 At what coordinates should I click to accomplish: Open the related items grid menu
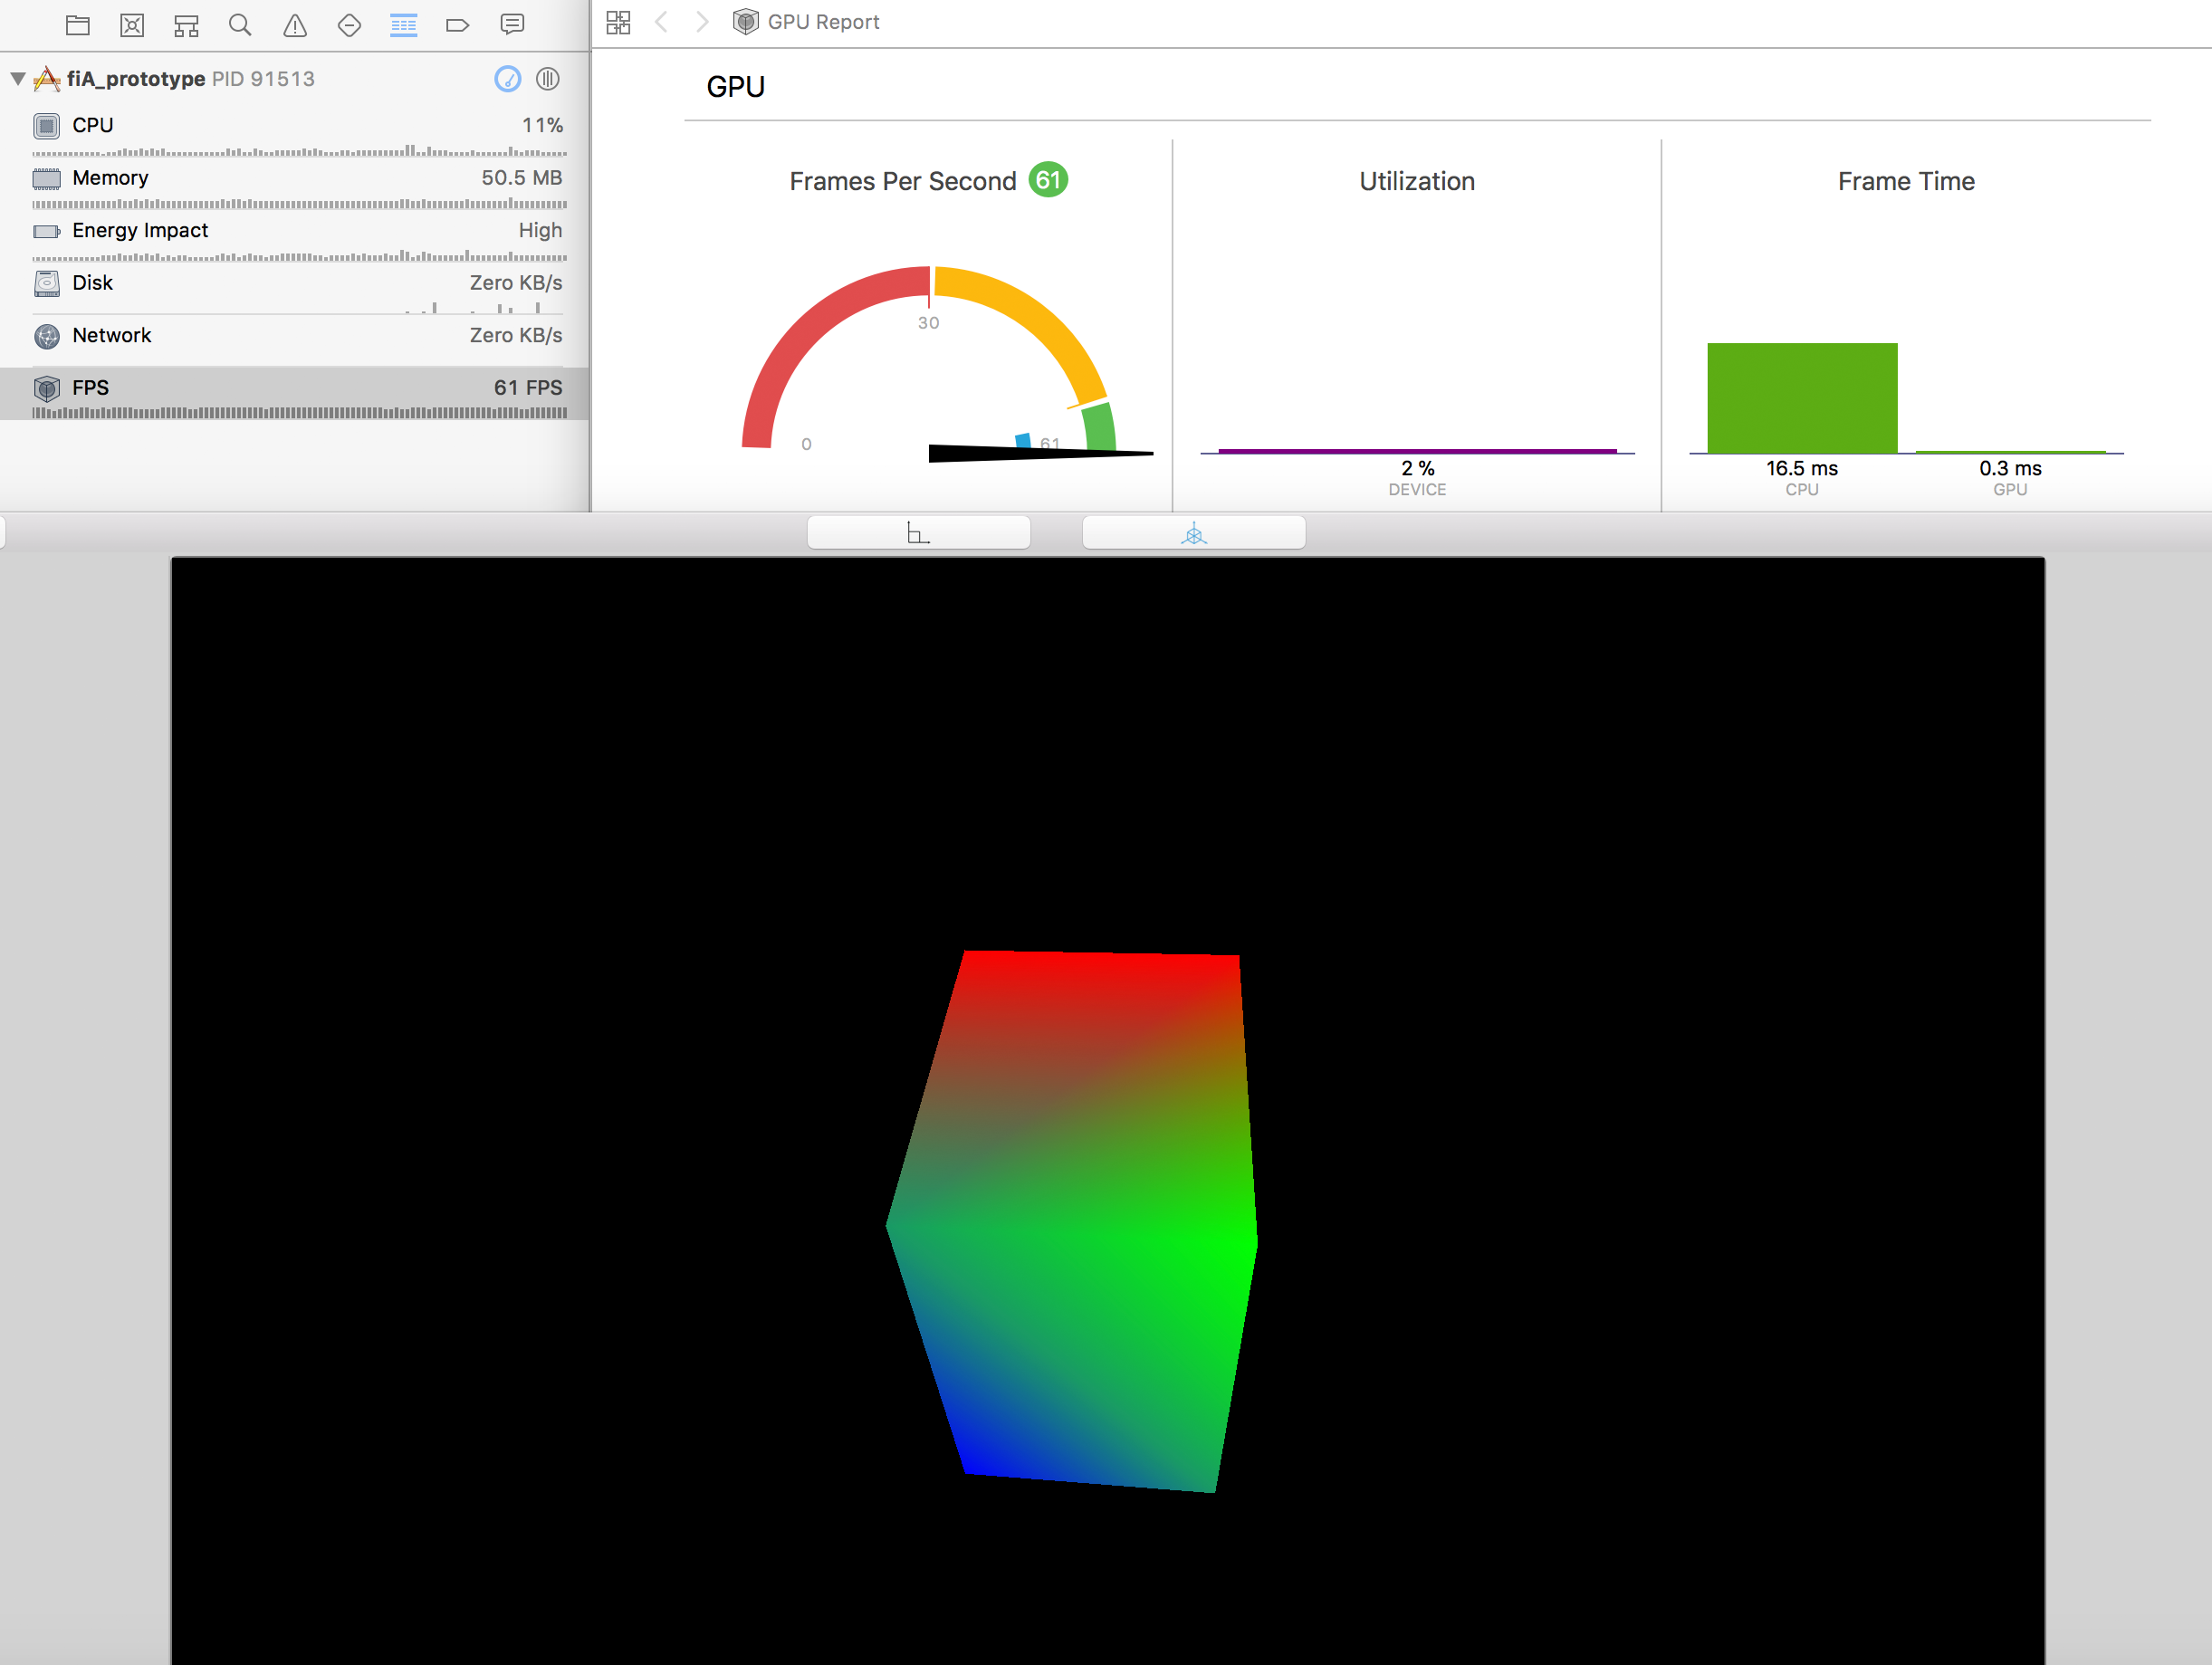(x=618, y=22)
